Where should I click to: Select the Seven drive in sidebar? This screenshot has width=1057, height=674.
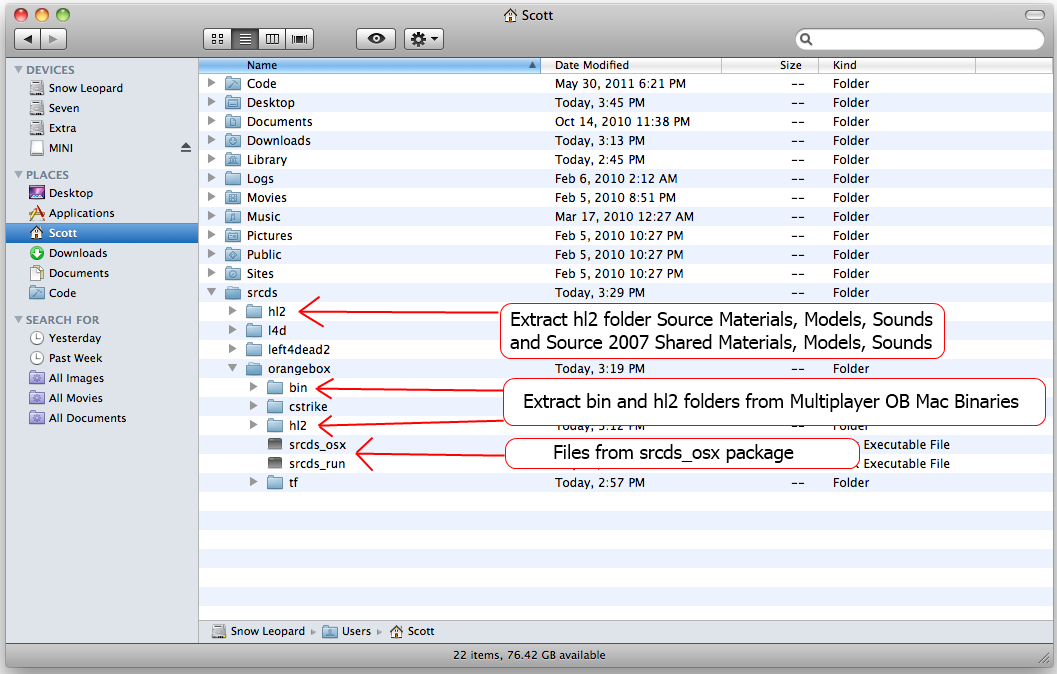(64, 109)
